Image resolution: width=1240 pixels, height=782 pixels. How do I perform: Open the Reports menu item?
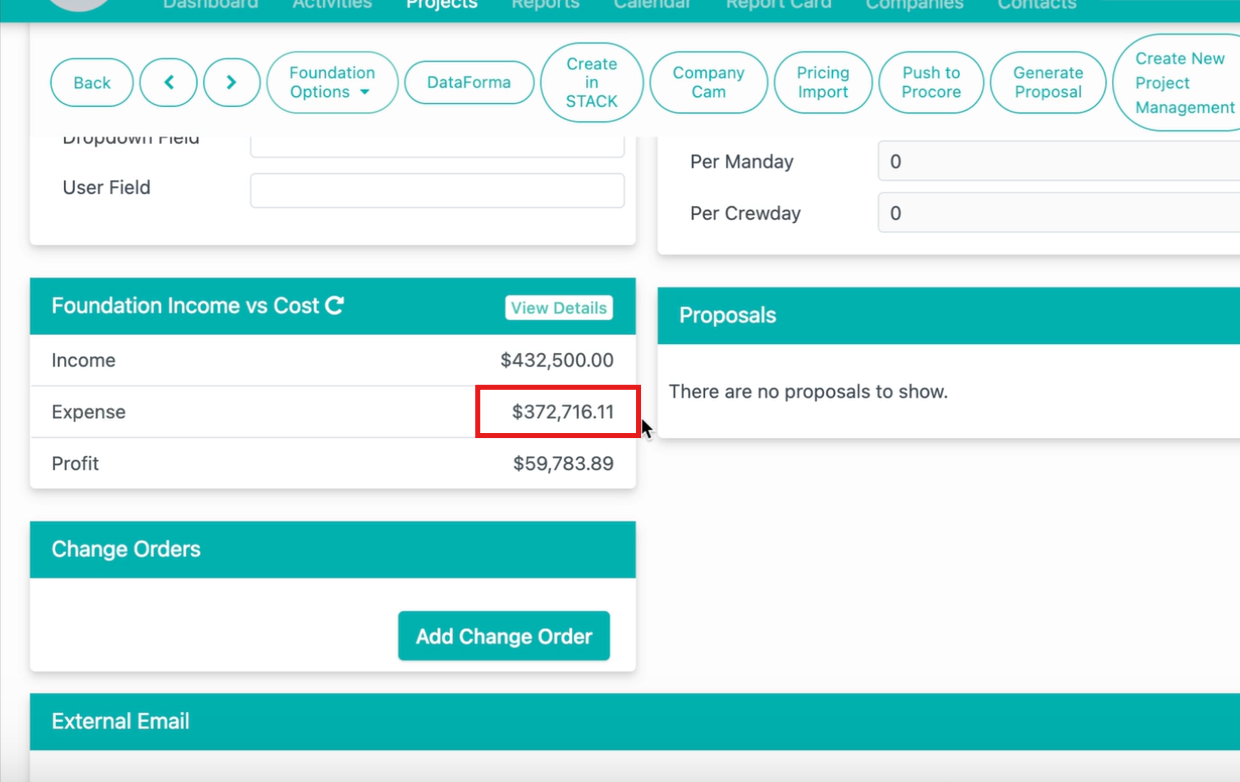click(x=545, y=5)
